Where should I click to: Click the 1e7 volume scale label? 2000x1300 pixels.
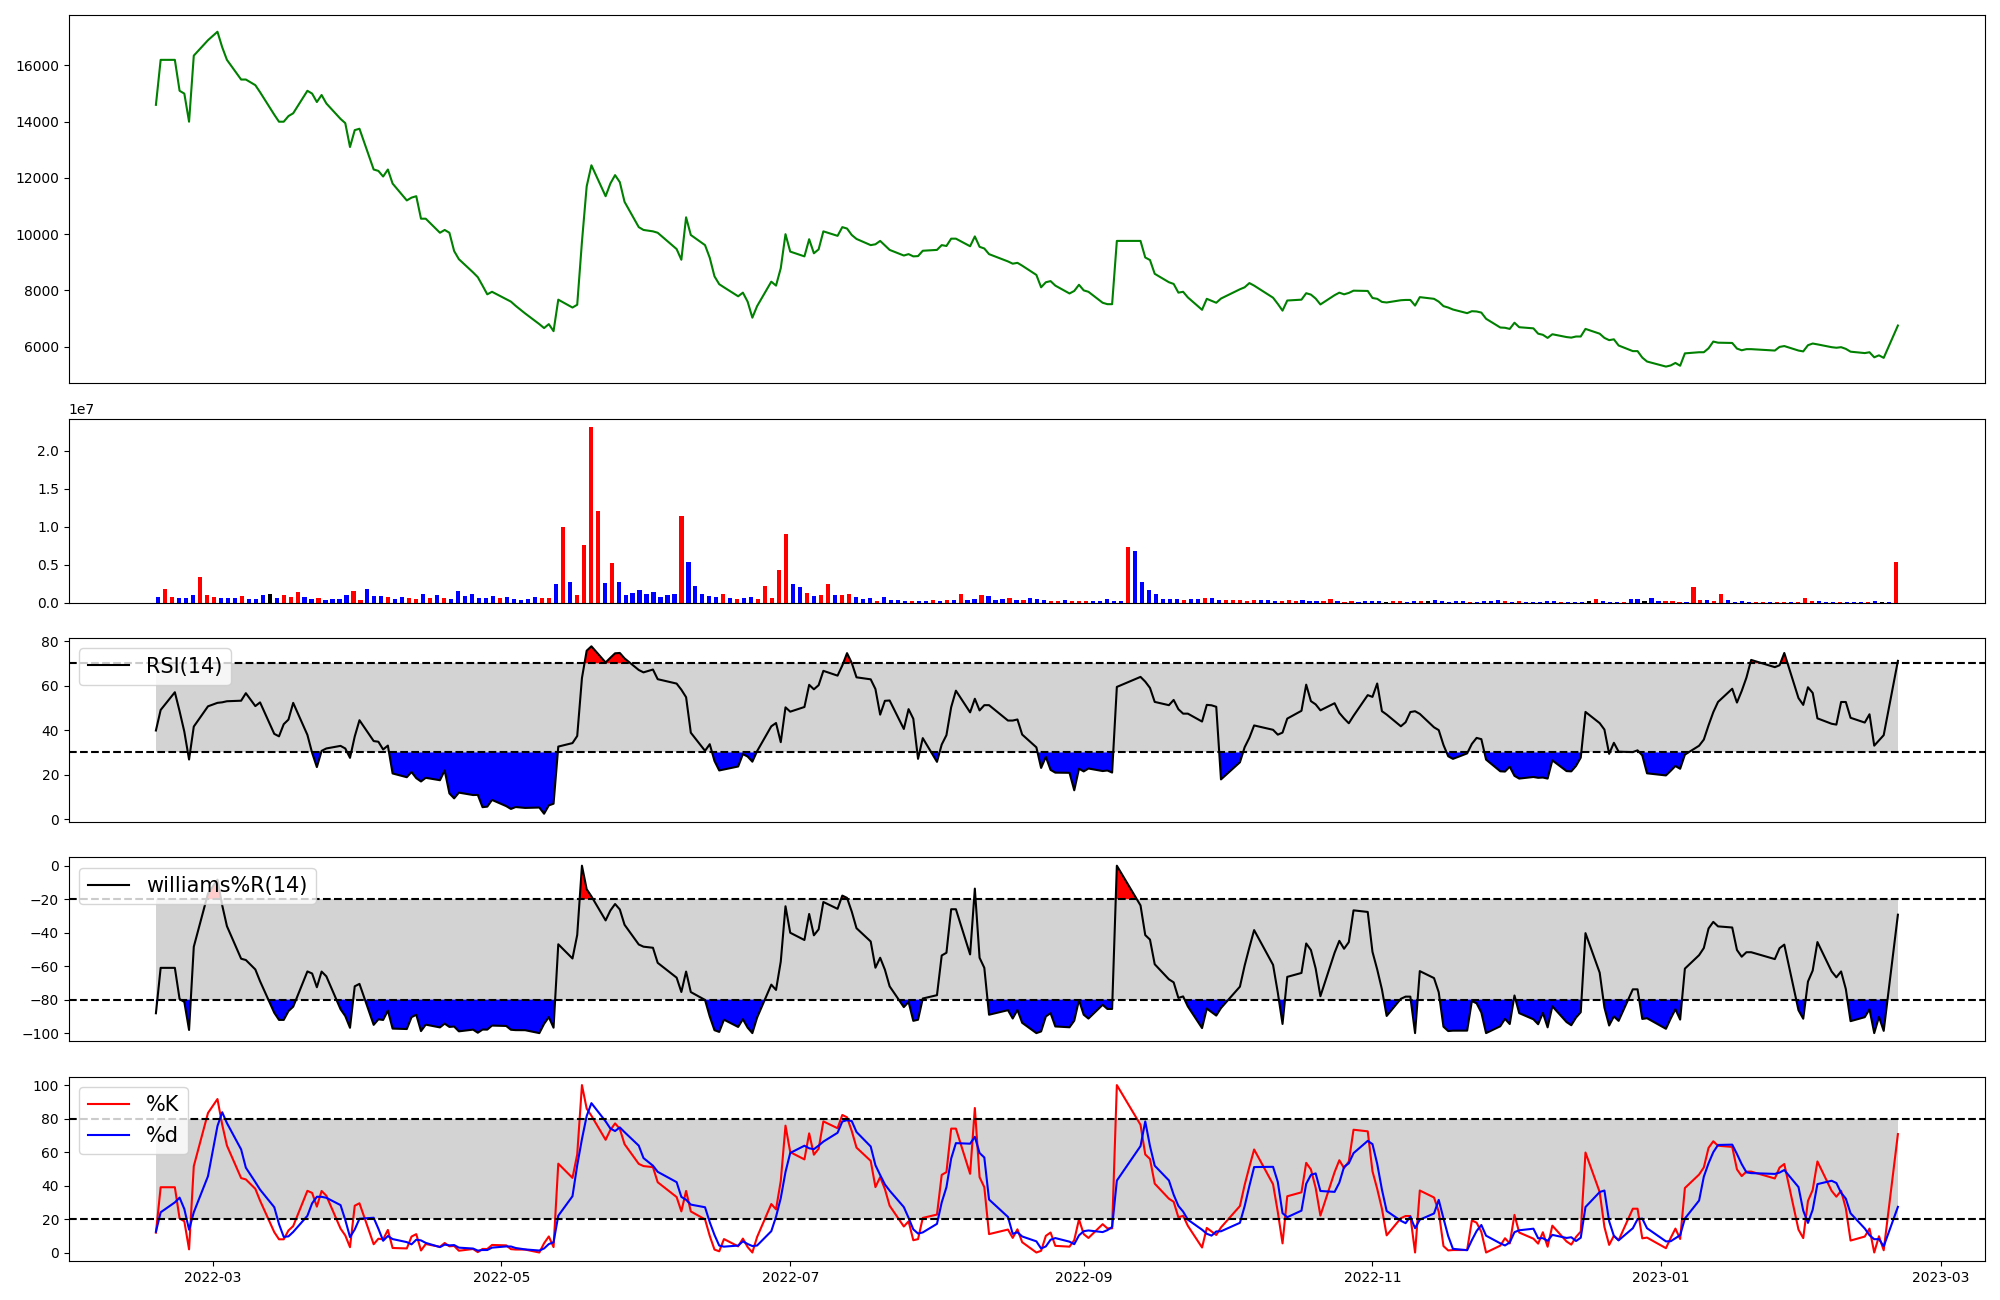(82, 409)
